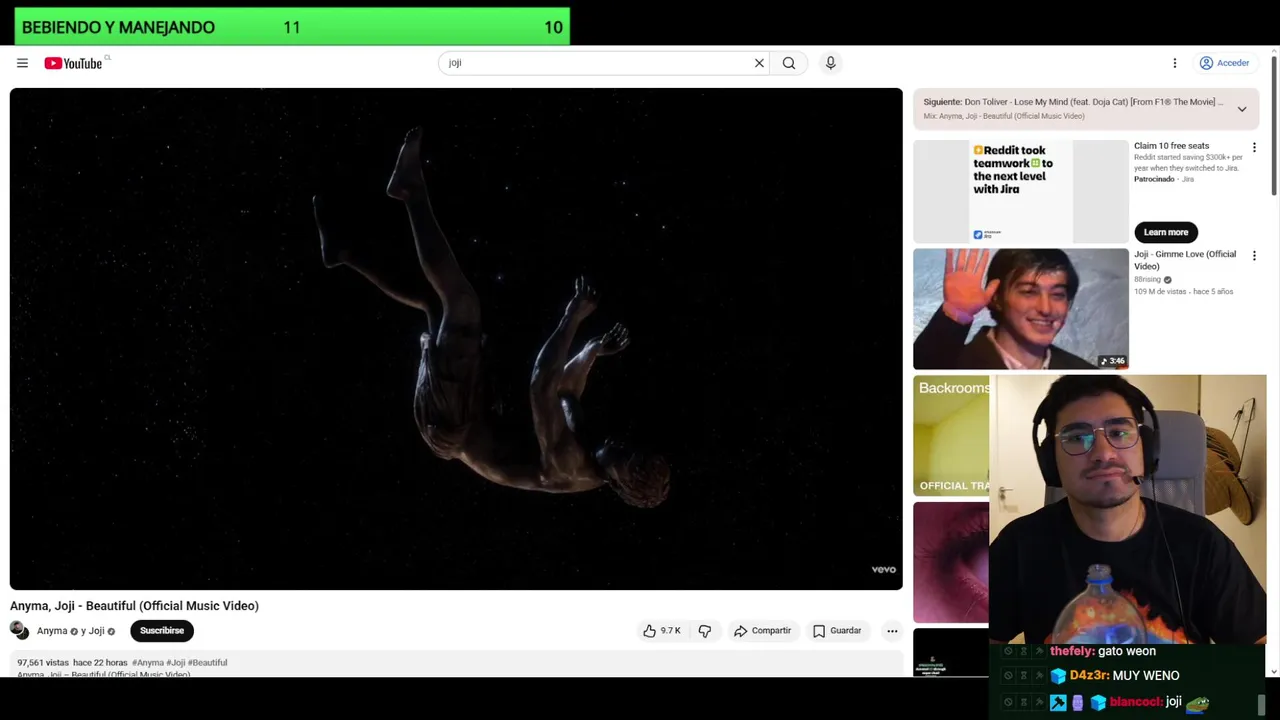This screenshot has height=720, width=1280.
Task: Expand the Siguiente mix playlist panel
Action: [x=1242, y=109]
